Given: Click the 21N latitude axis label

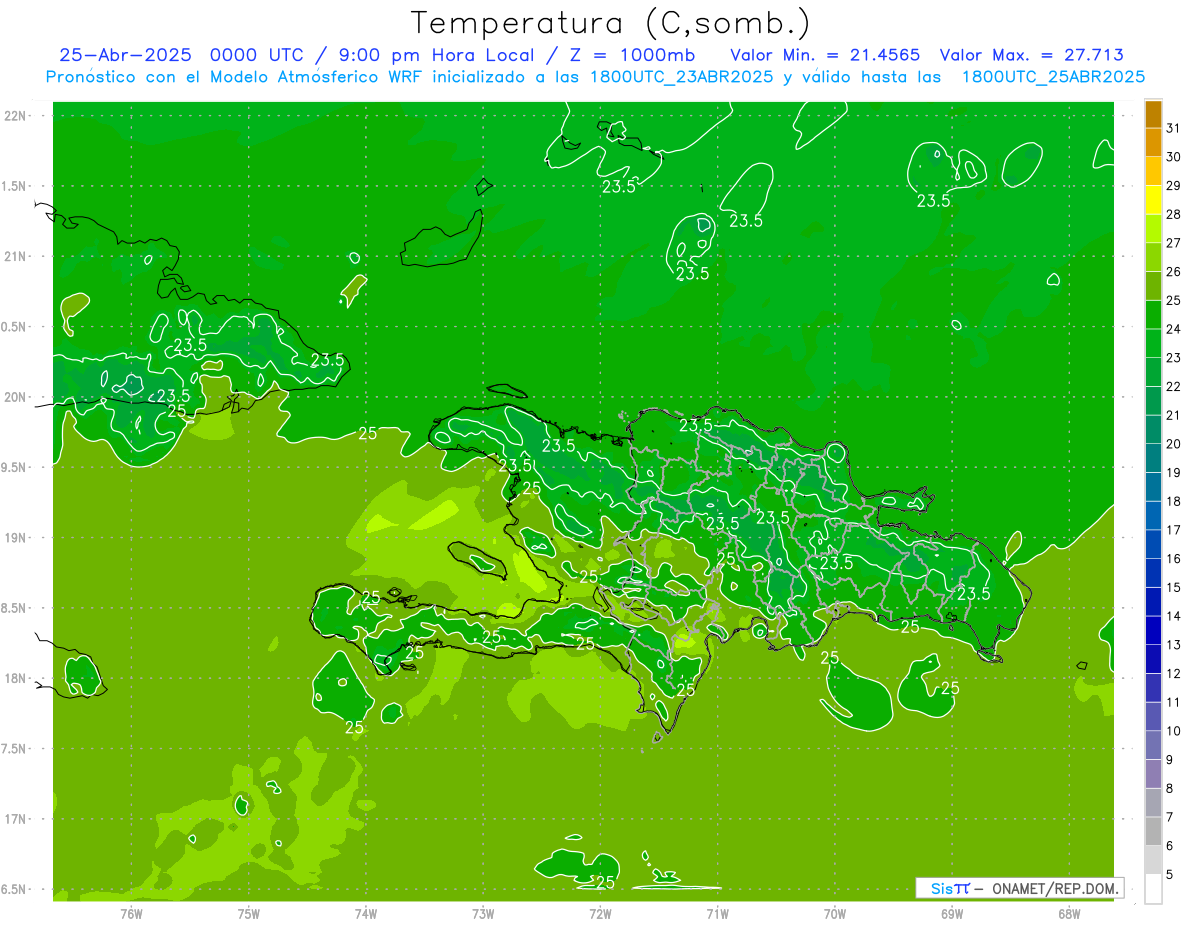Looking at the screenshot, I should (15, 257).
